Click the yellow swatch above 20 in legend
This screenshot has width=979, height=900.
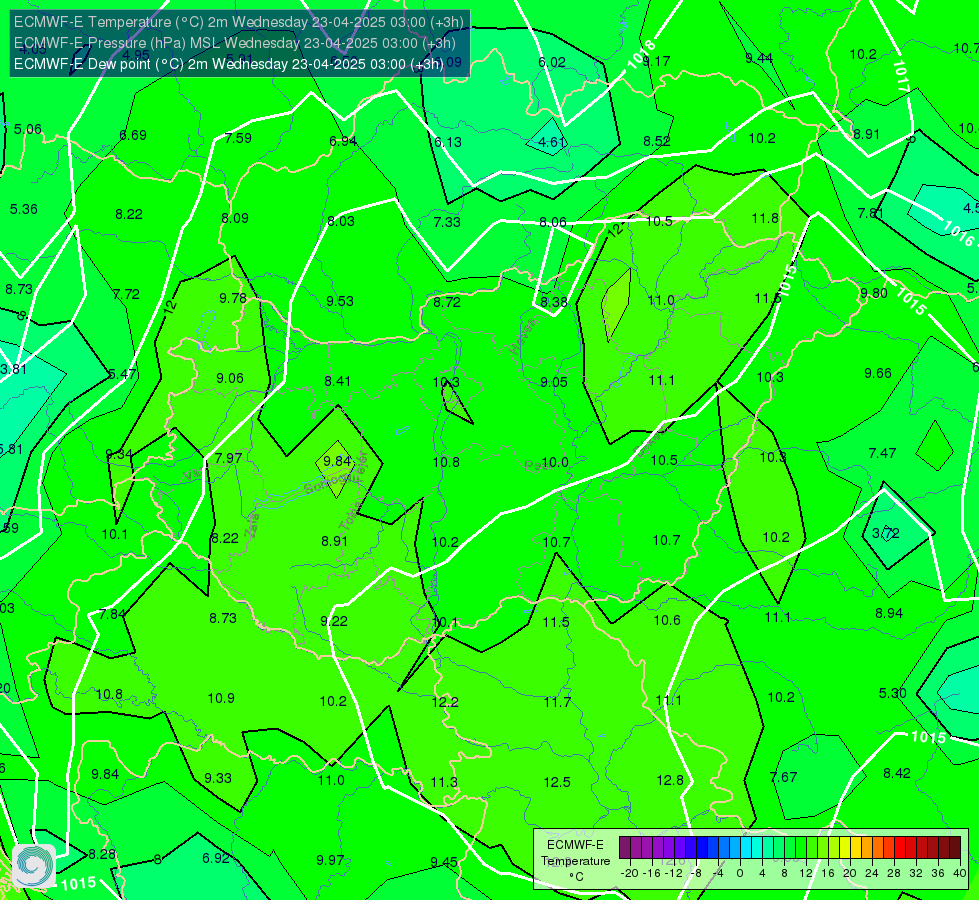coord(845,848)
